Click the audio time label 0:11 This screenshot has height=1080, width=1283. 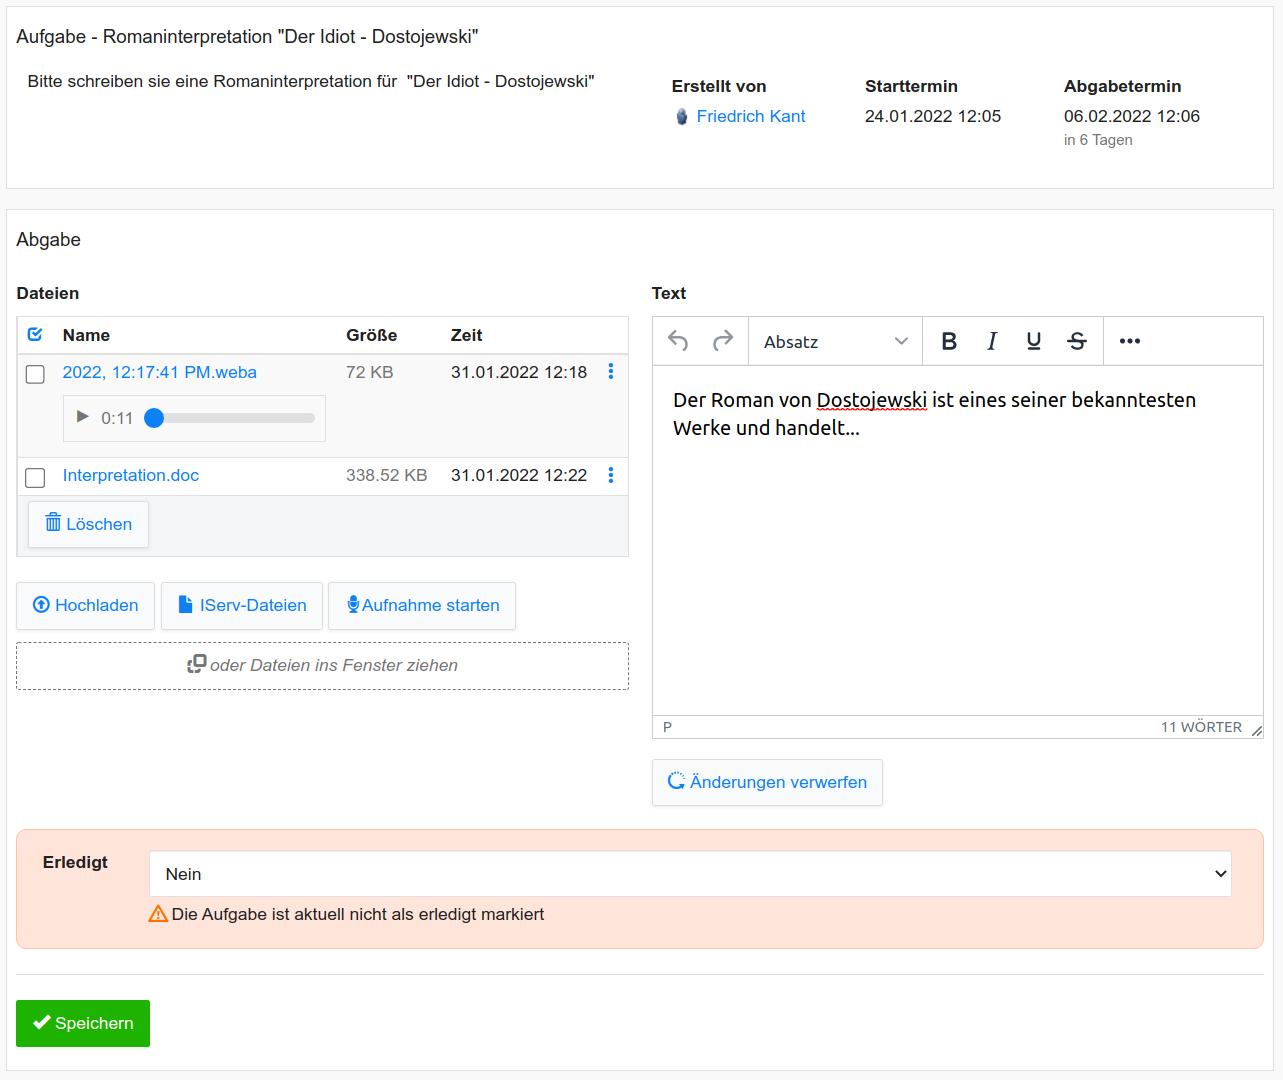coord(117,418)
